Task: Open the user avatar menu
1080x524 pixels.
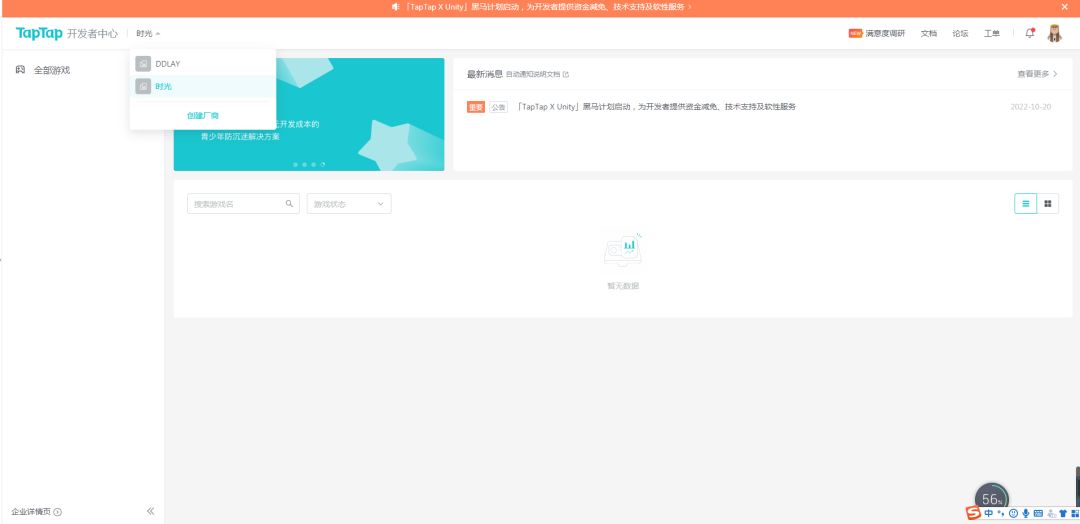Action: click(x=1055, y=33)
